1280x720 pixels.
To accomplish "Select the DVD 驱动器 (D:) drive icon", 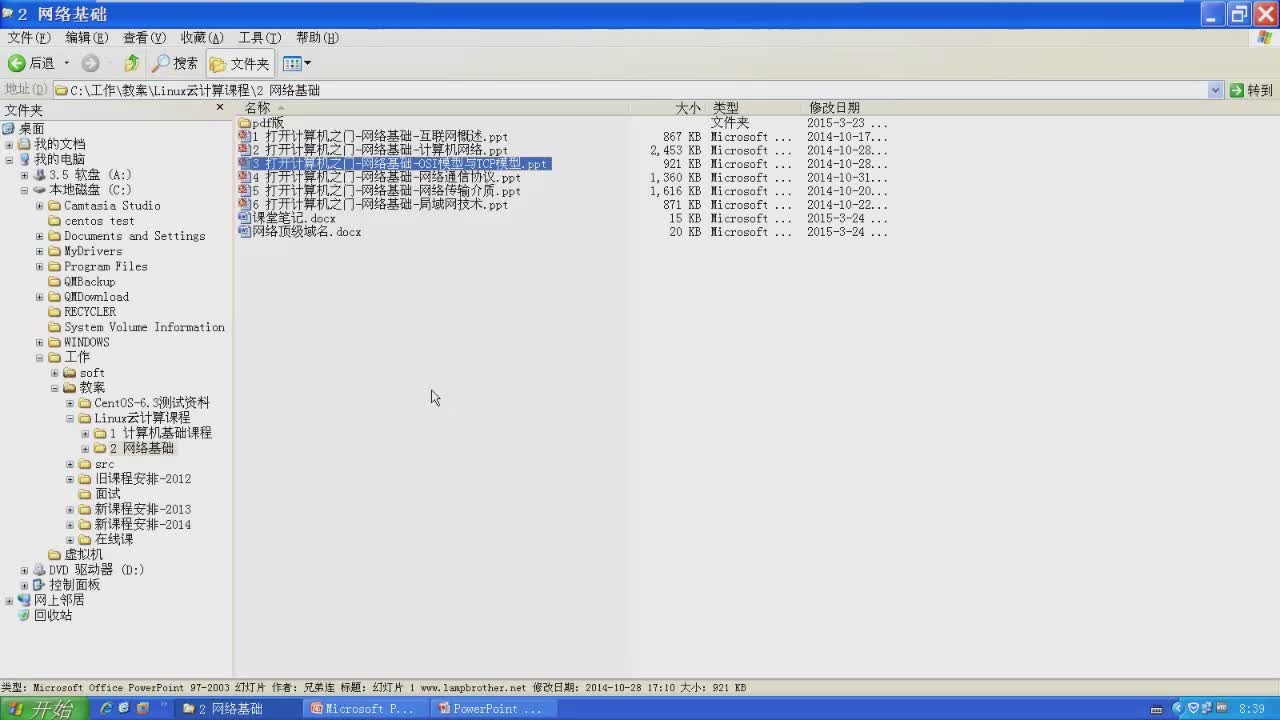I will (40, 570).
